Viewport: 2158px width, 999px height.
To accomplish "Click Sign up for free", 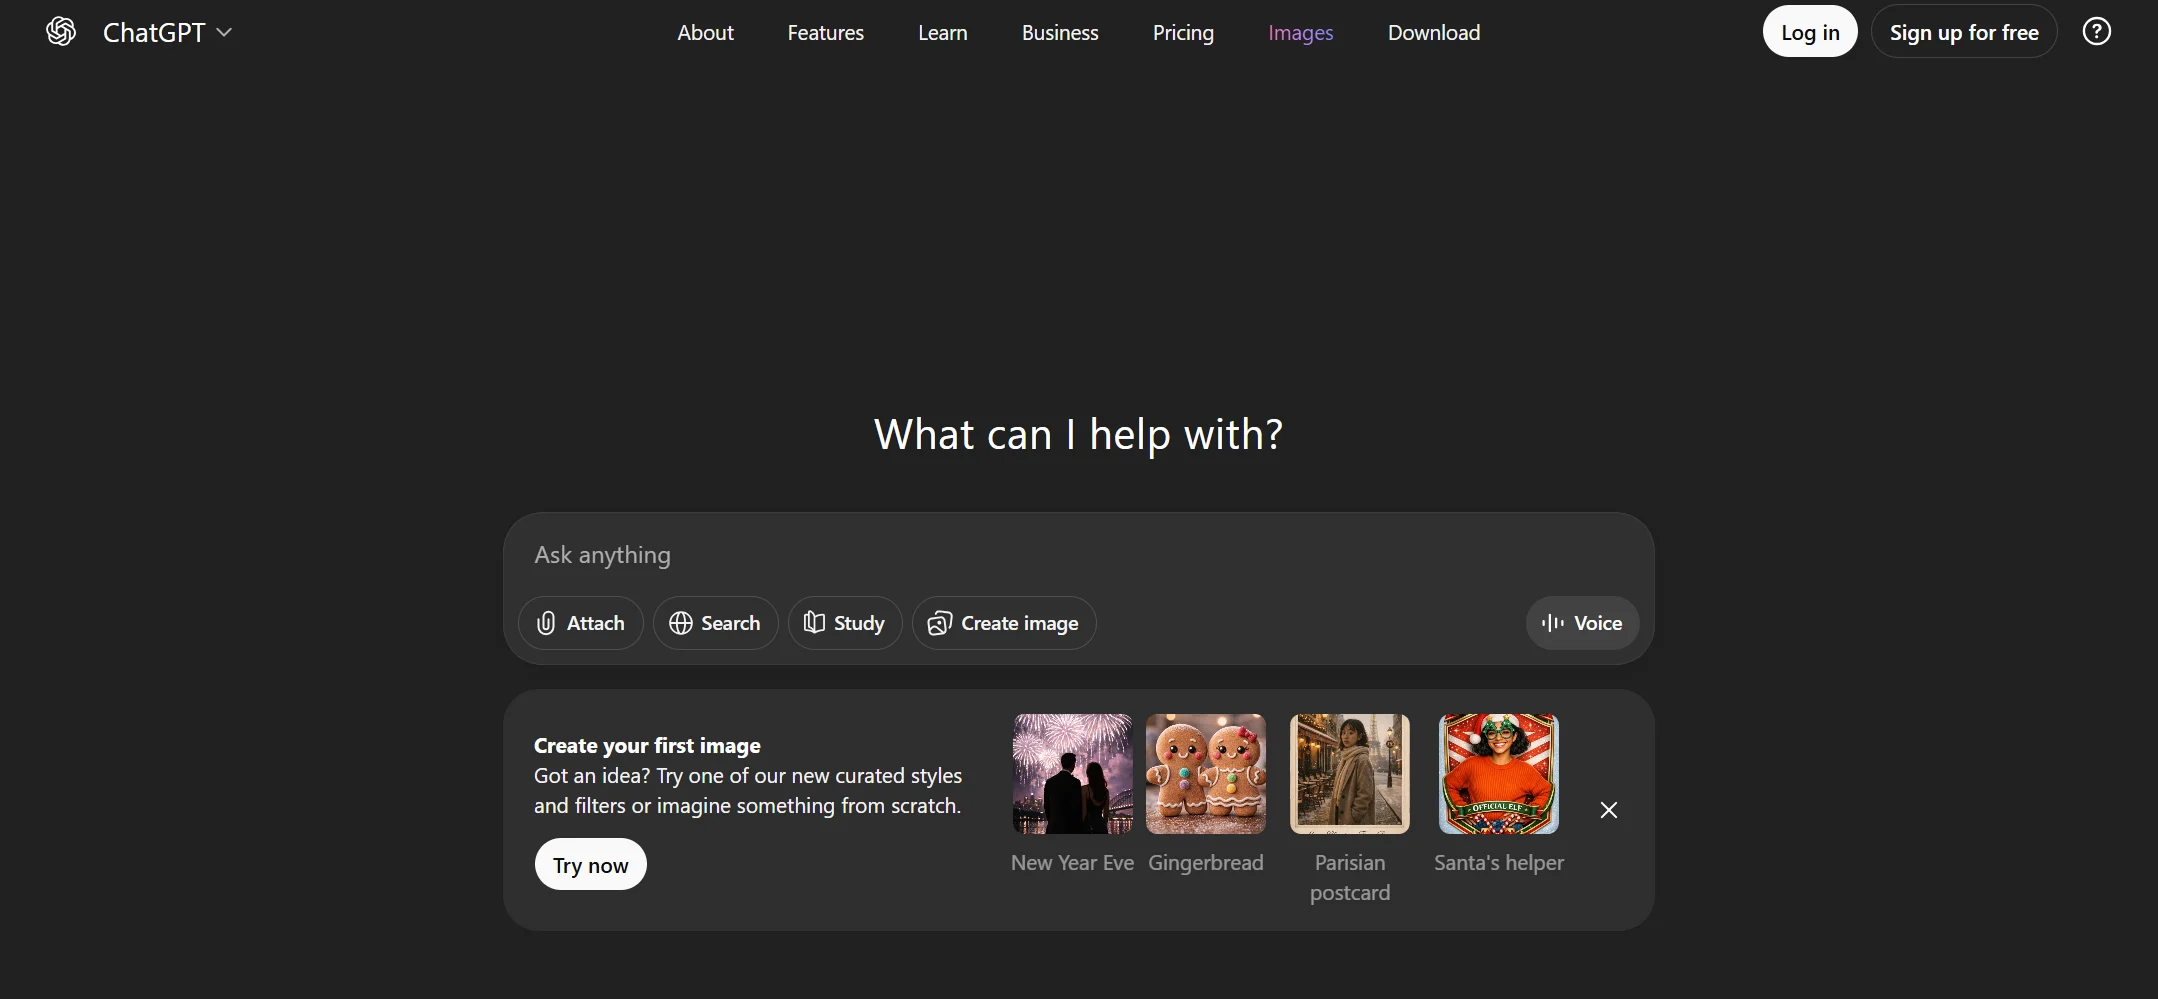I will pos(1964,31).
